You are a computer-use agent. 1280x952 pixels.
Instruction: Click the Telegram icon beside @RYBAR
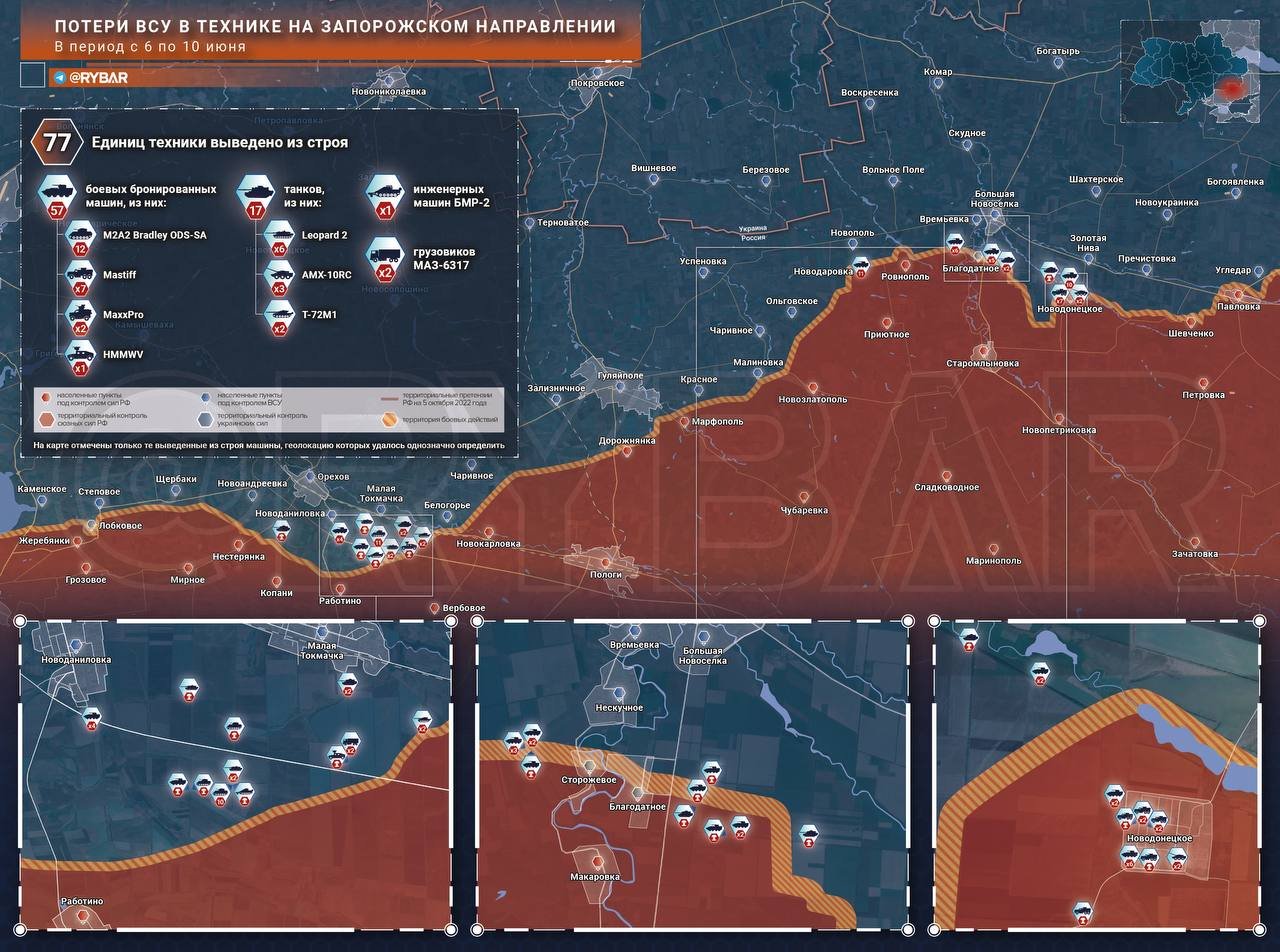pos(60,77)
